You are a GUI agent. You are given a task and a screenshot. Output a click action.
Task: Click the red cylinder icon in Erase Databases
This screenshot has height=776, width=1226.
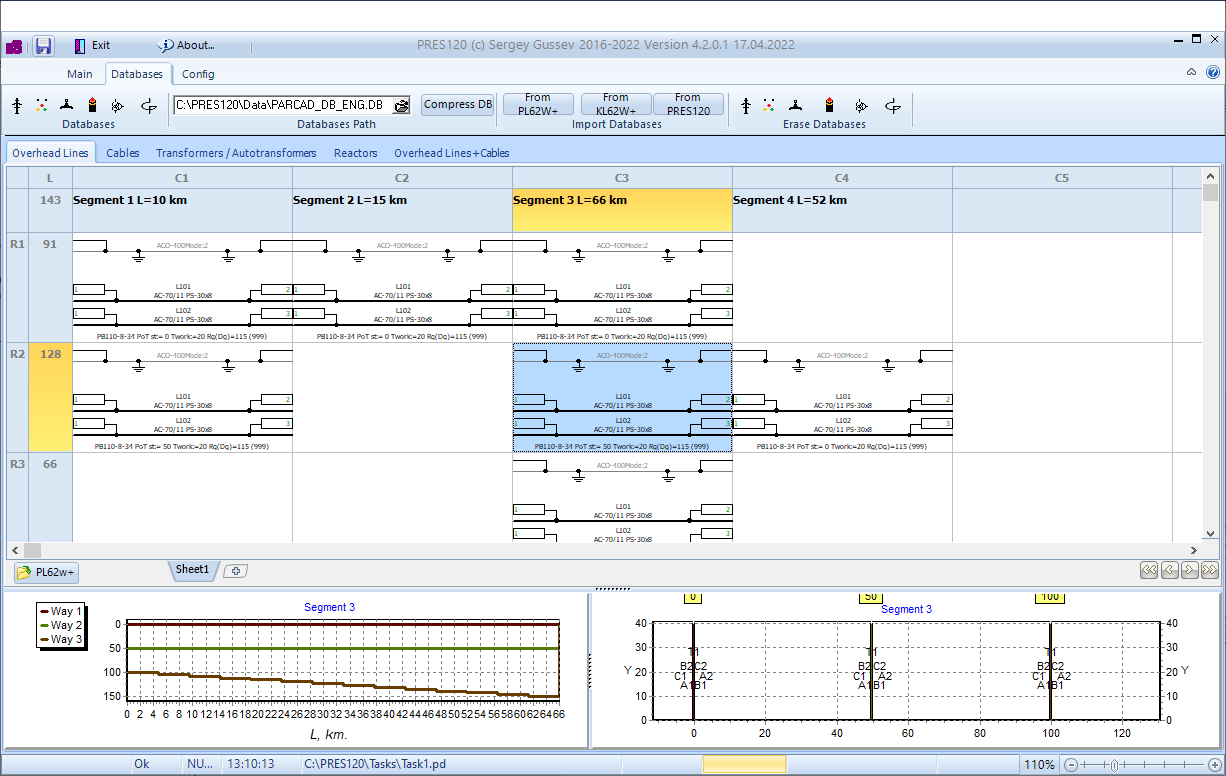(x=829, y=105)
